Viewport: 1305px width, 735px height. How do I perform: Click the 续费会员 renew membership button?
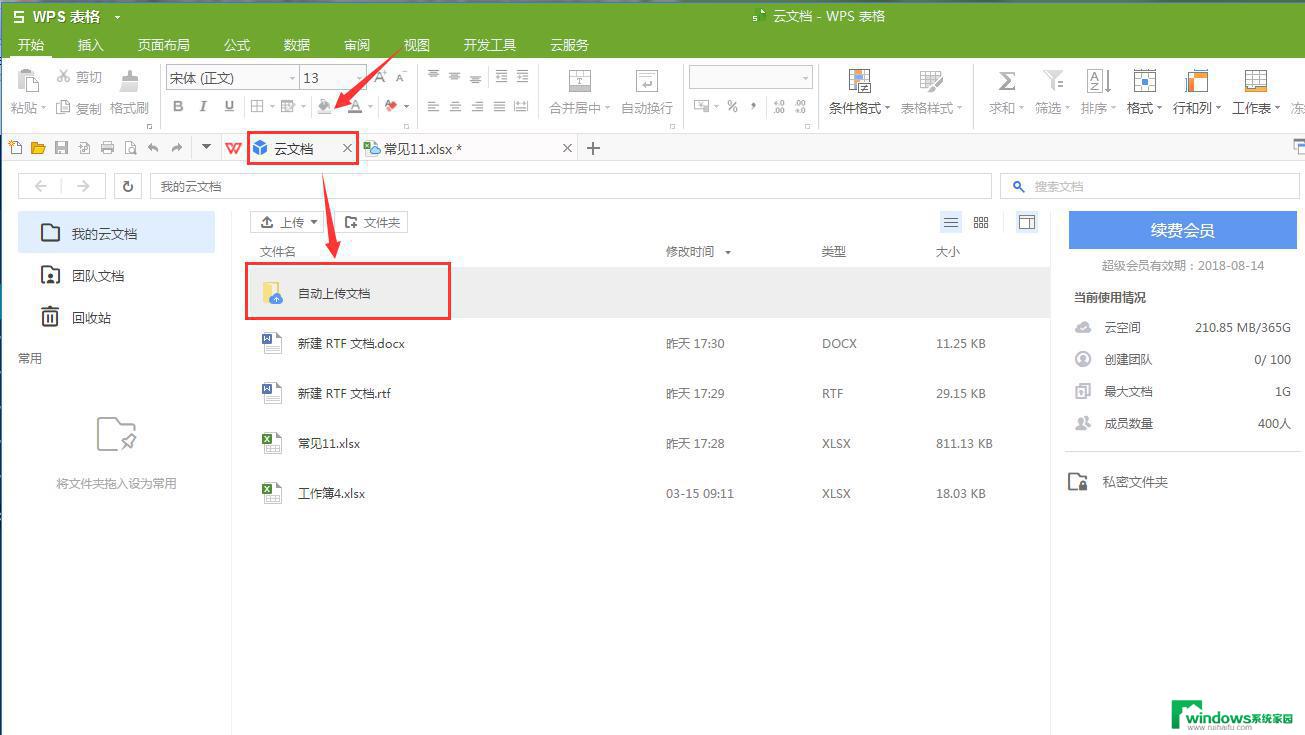(1182, 230)
